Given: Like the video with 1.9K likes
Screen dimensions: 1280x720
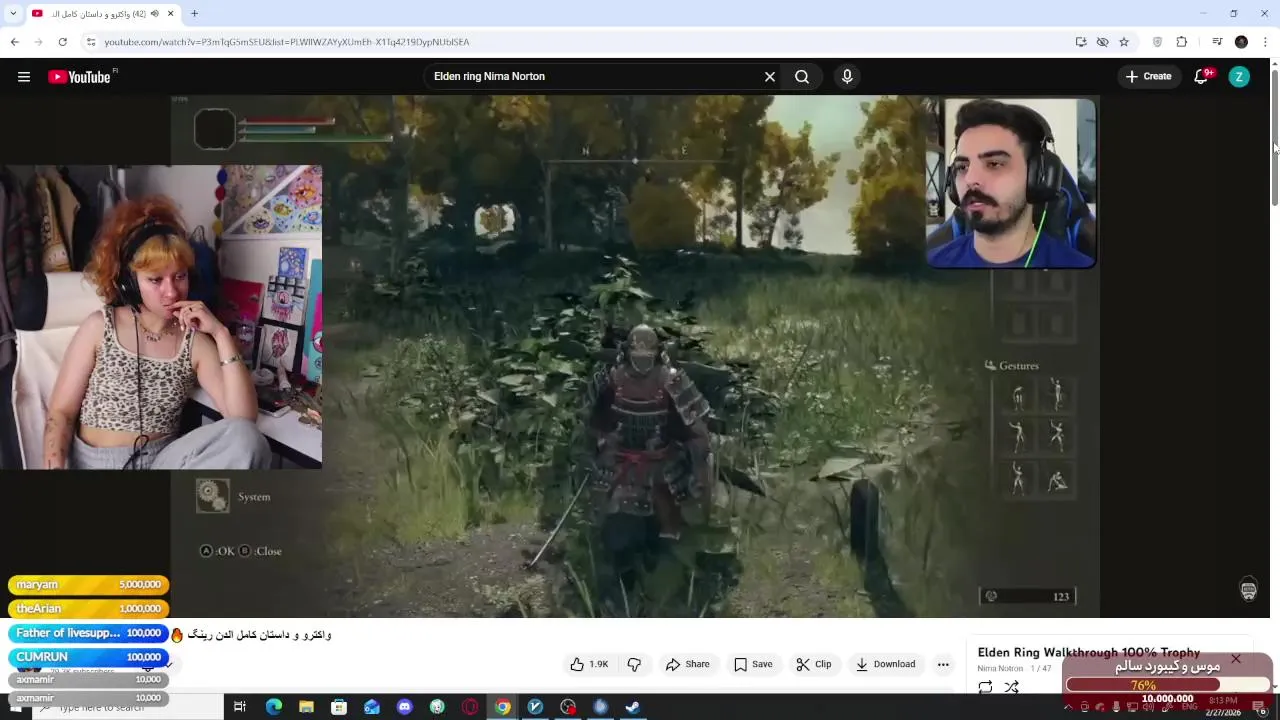Looking at the screenshot, I should coord(590,664).
